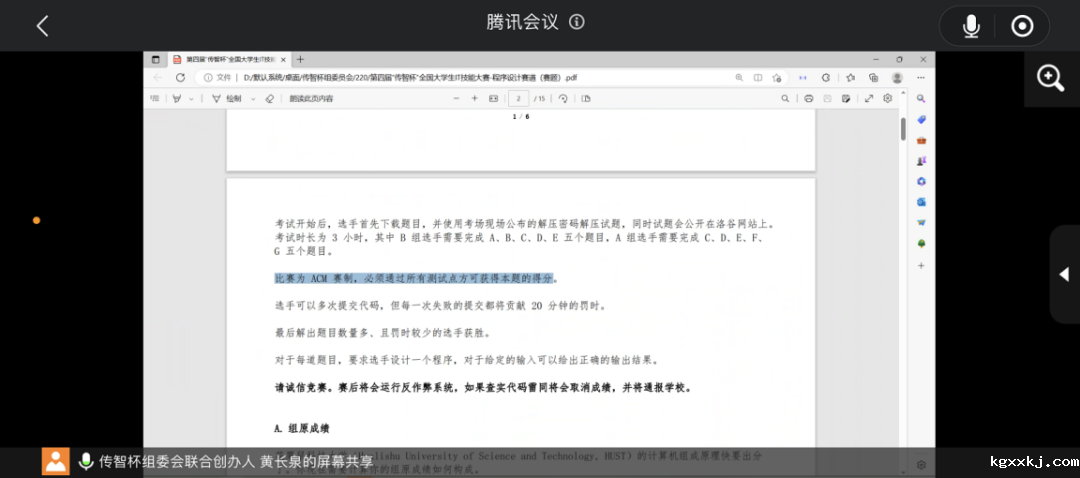Close the PDF browser tab

coord(283,59)
